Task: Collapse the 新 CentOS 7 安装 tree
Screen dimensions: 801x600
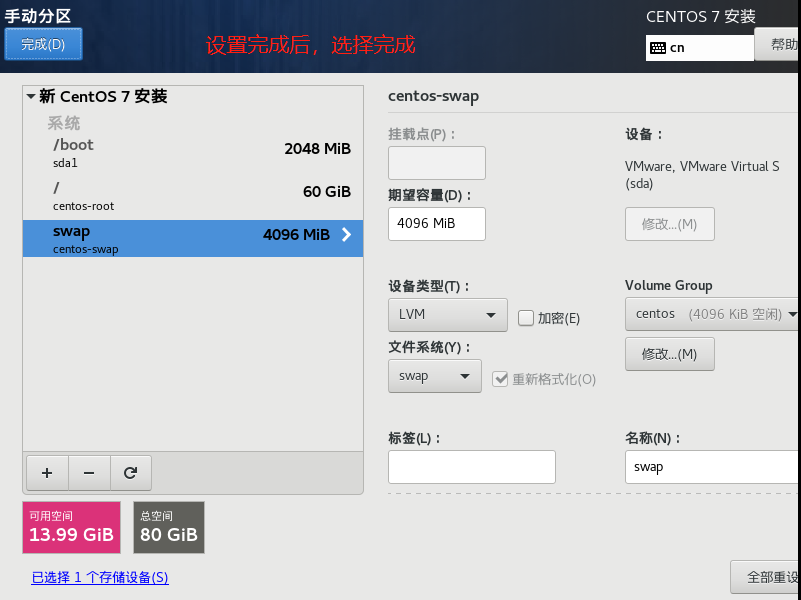Action: click(31, 96)
